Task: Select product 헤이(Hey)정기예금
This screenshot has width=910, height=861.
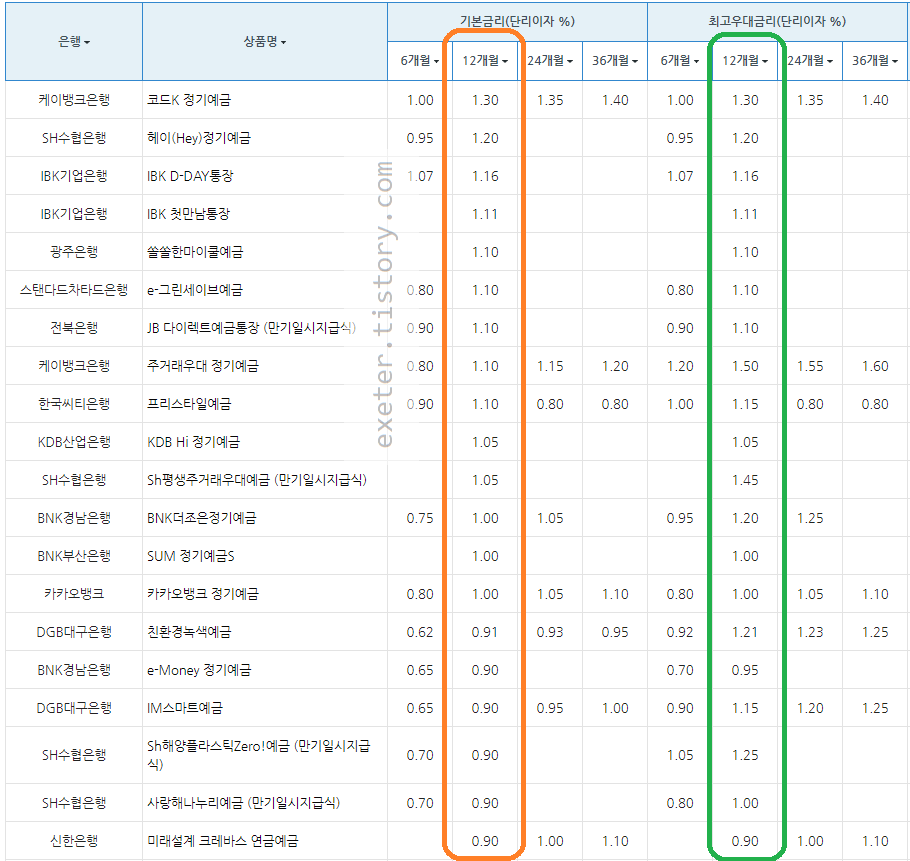Action: coord(198,138)
